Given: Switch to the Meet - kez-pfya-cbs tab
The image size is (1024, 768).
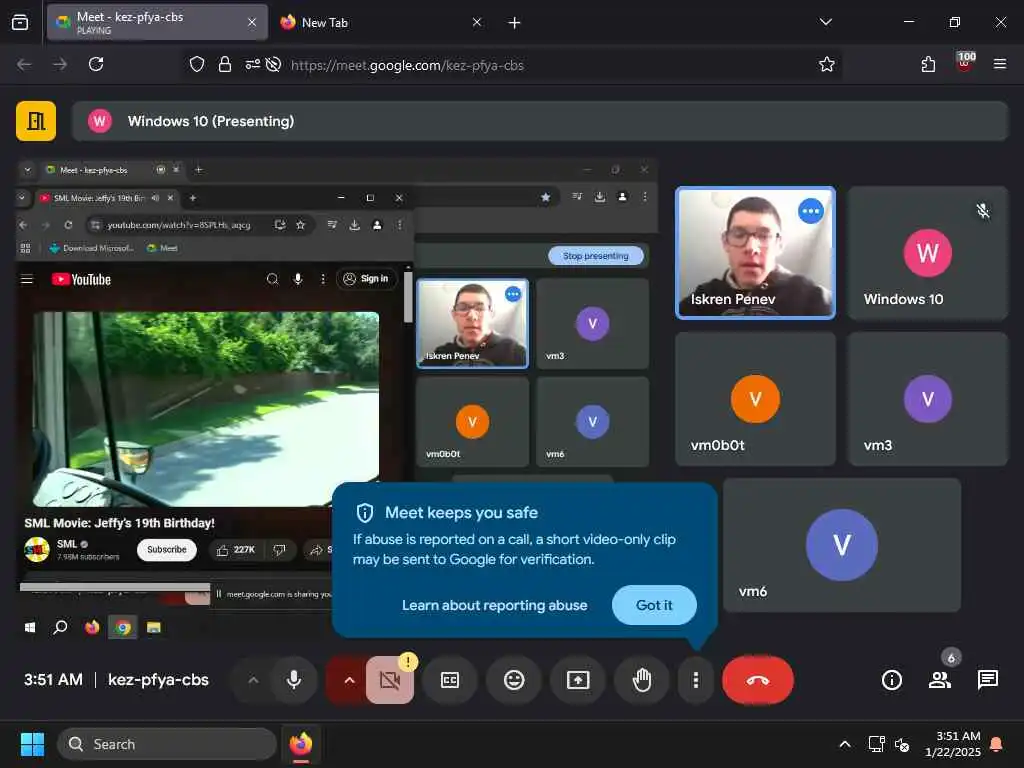Looking at the screenshot, I should point(157,22).
